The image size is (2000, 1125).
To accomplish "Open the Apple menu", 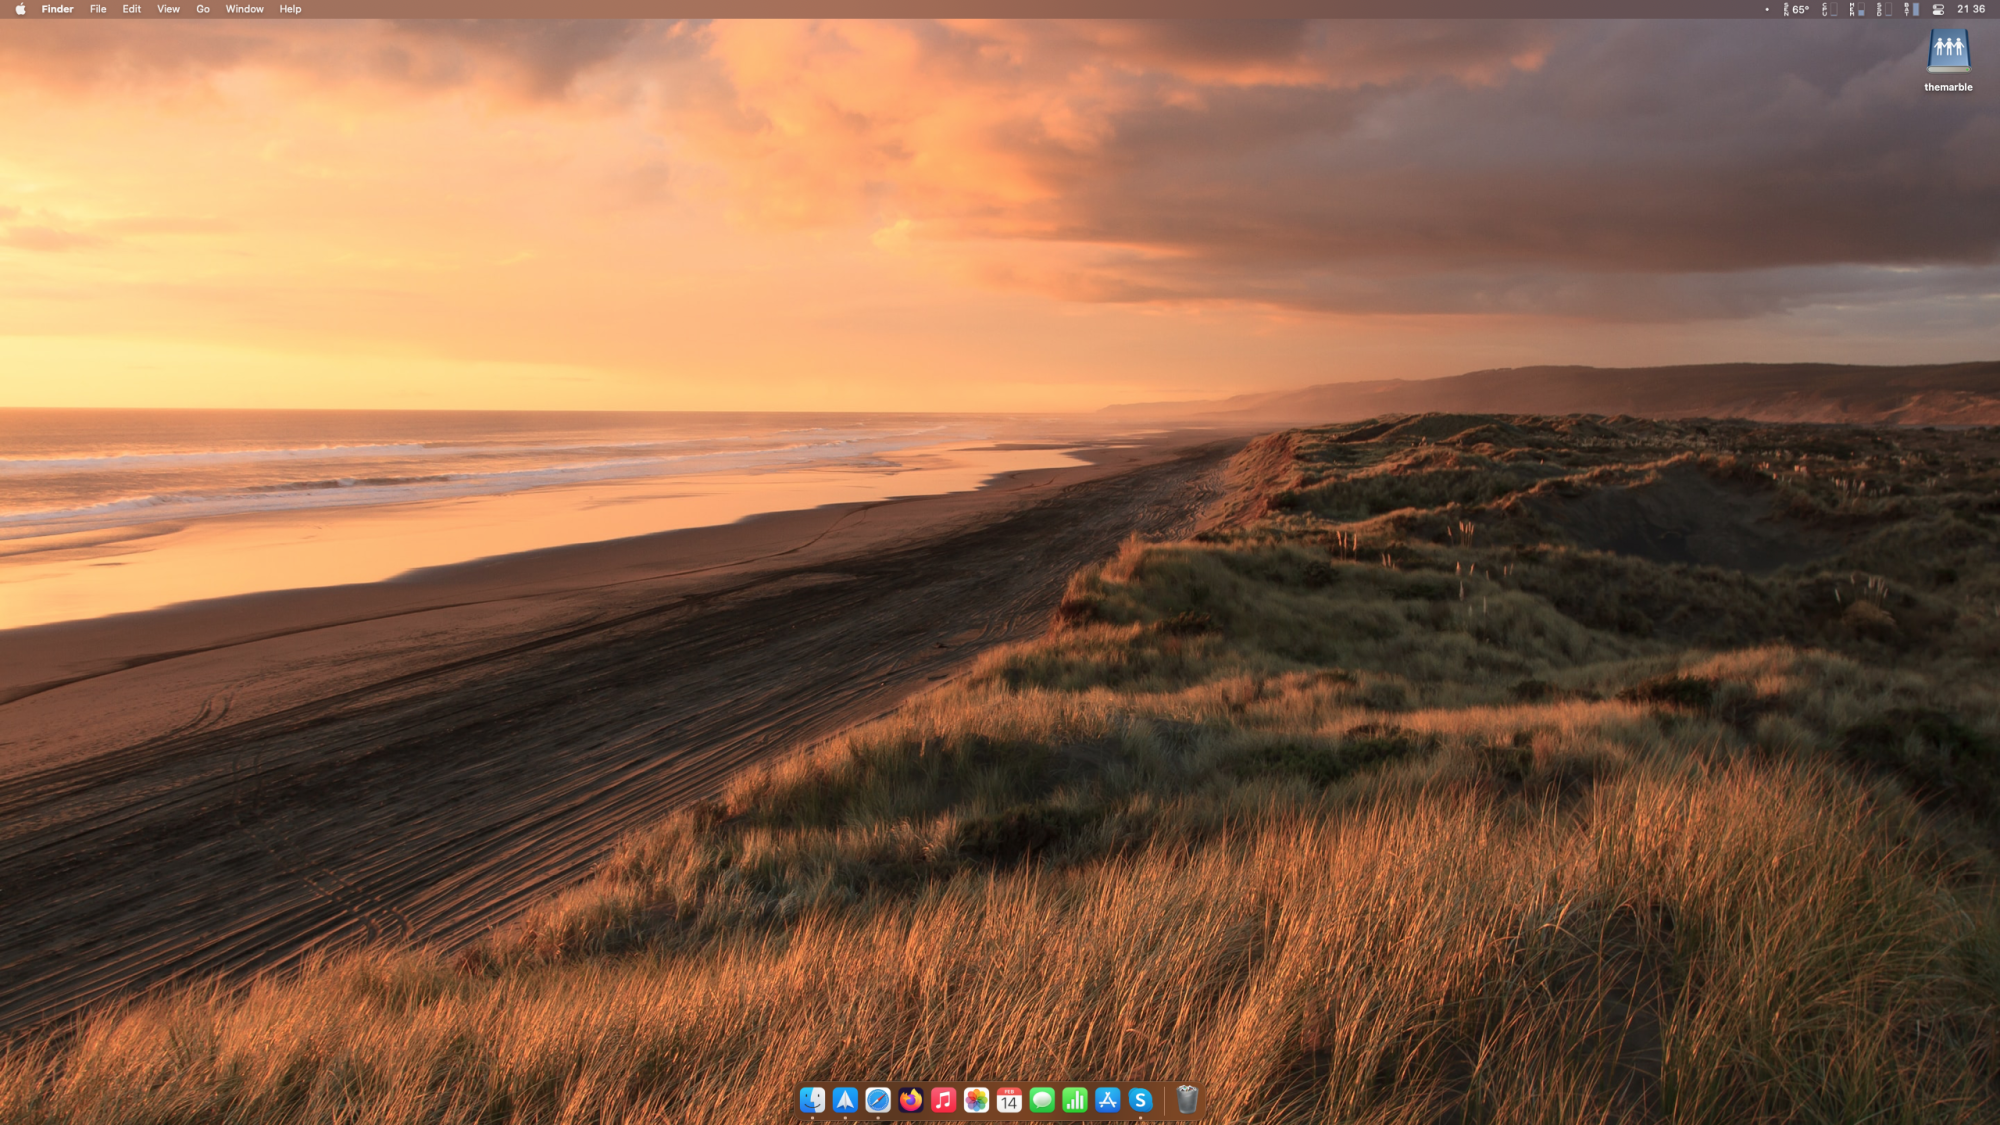I will click(20, 9).
